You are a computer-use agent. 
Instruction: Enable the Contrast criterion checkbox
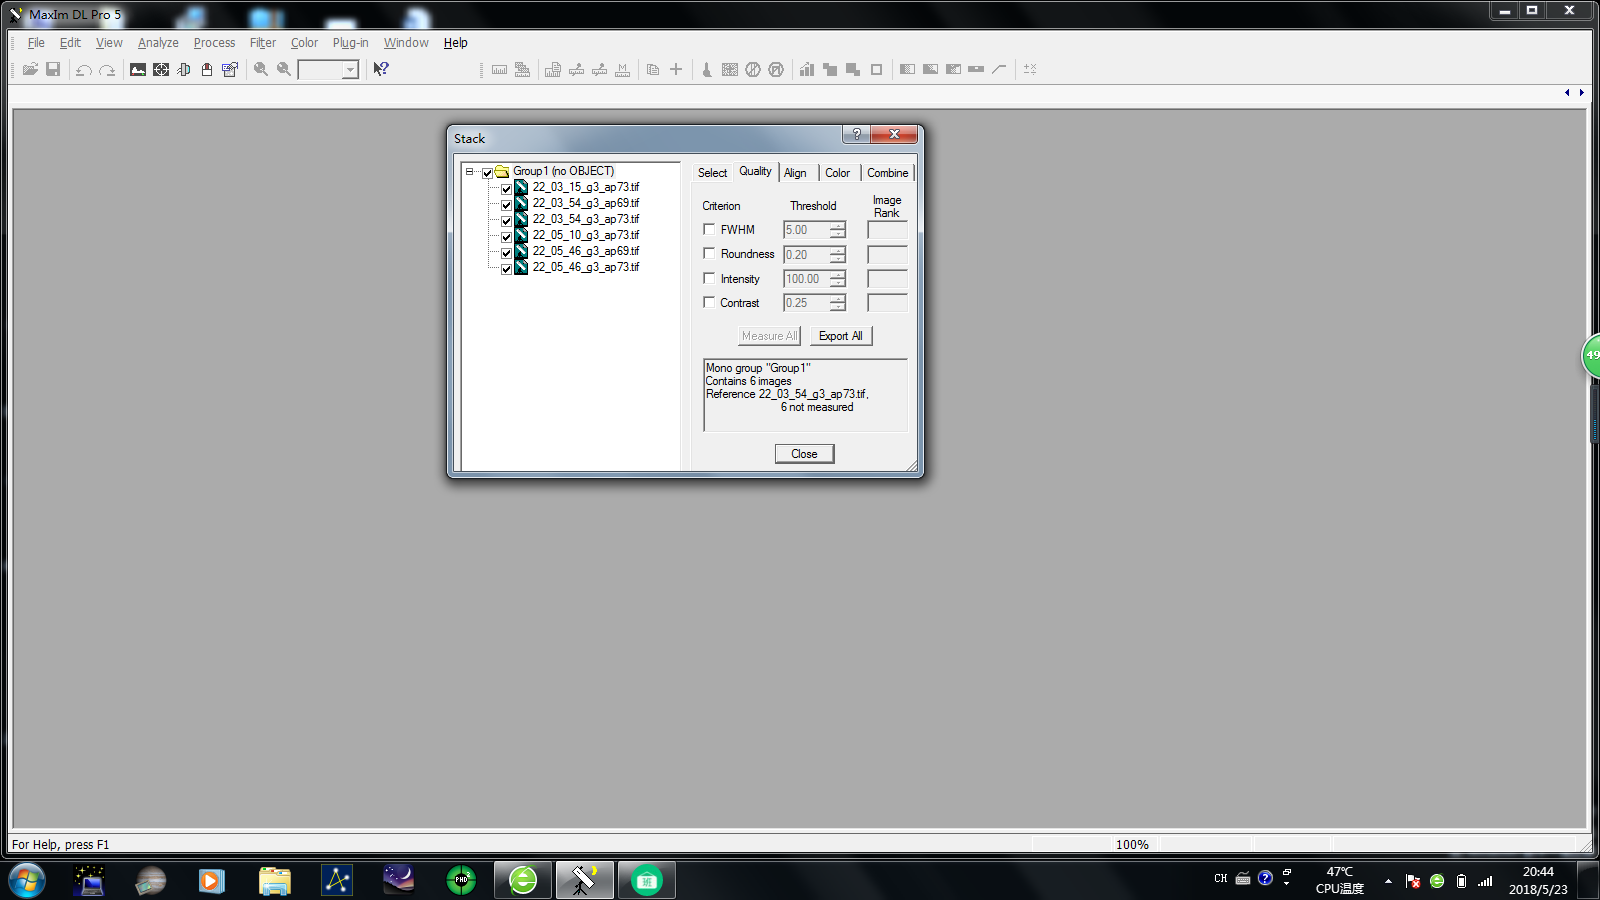click(709, 302)
